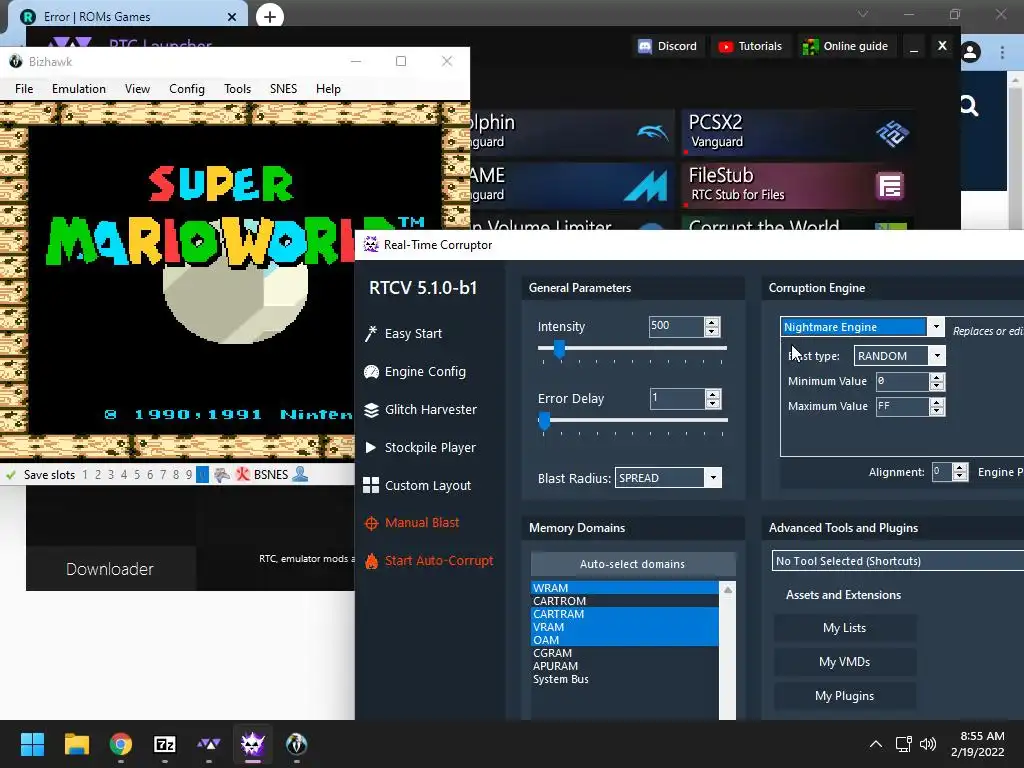Click the Intensity spinner arrows
The width and height of the screenshot is (1024, 768).
(712, 327)
